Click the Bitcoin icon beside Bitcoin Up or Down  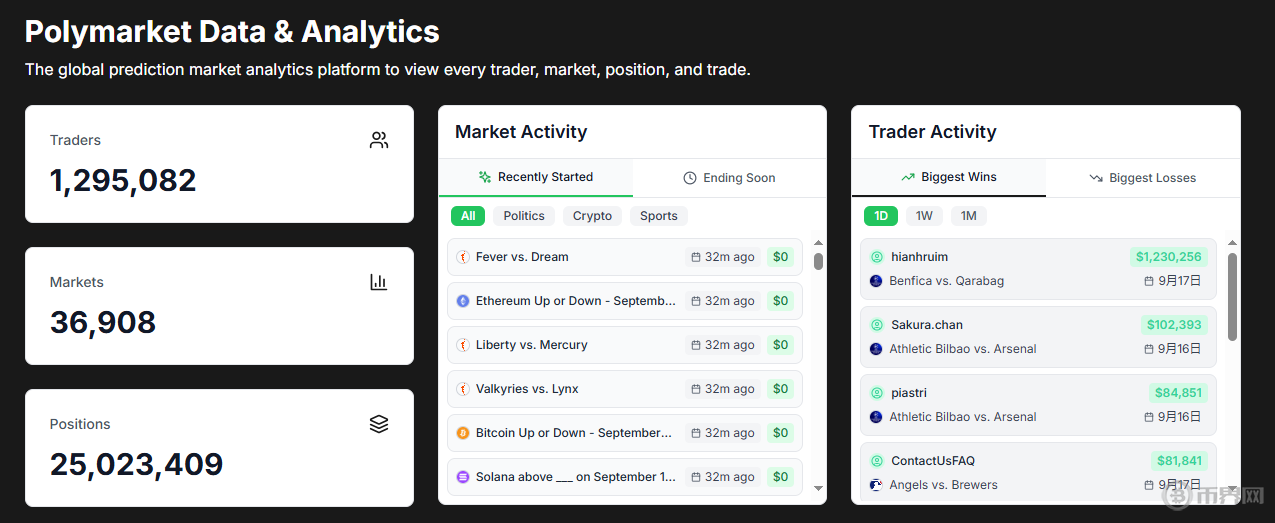click(x=463, y=433)
